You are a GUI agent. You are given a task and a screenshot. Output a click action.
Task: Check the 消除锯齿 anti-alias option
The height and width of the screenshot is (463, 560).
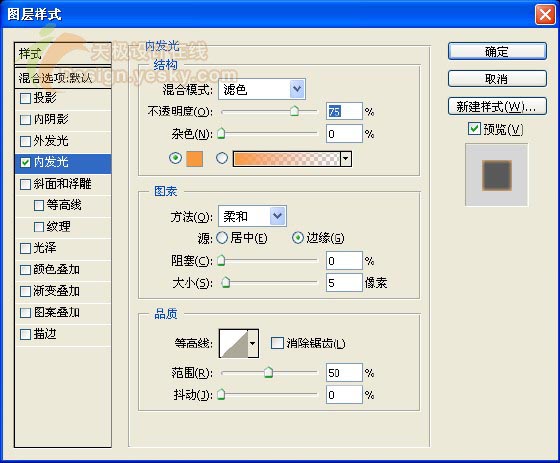click(x=277, y=343)
